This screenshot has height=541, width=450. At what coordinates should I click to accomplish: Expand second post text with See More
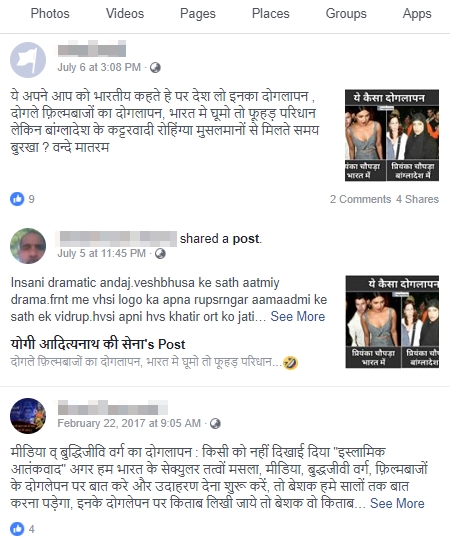(x=297, y=316)
